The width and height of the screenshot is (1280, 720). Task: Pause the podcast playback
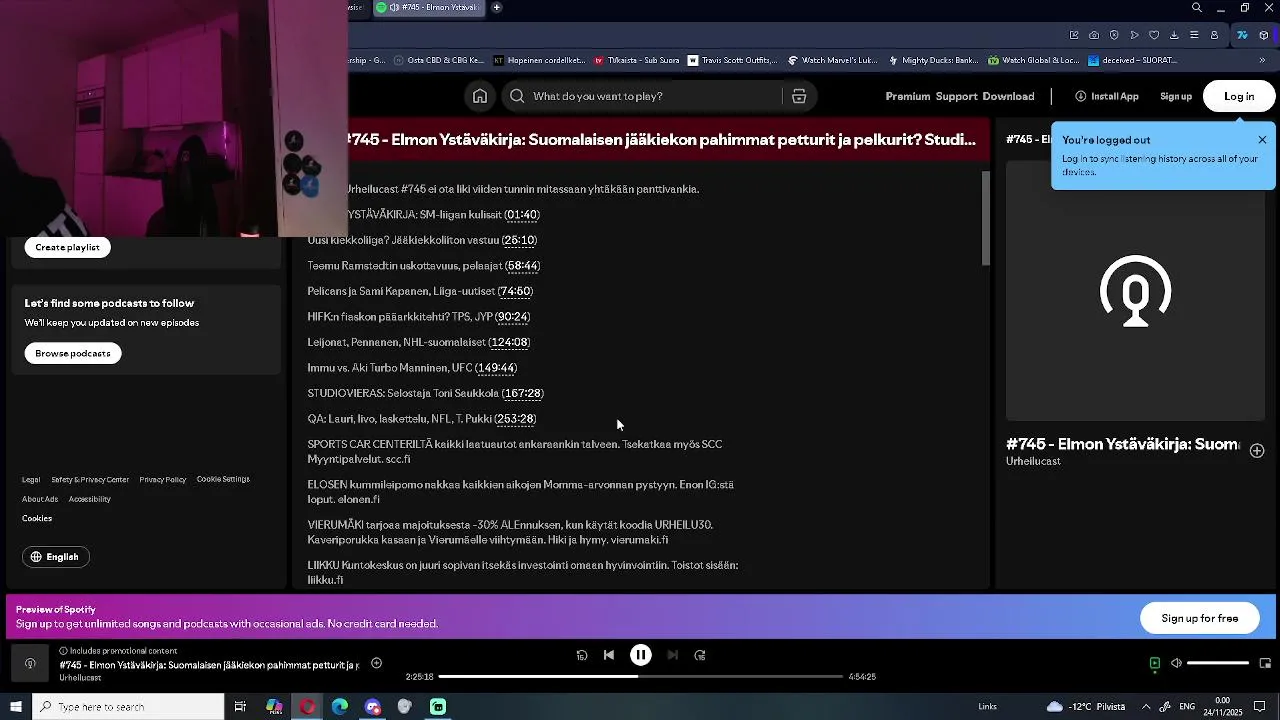click(x=641, y=655)
